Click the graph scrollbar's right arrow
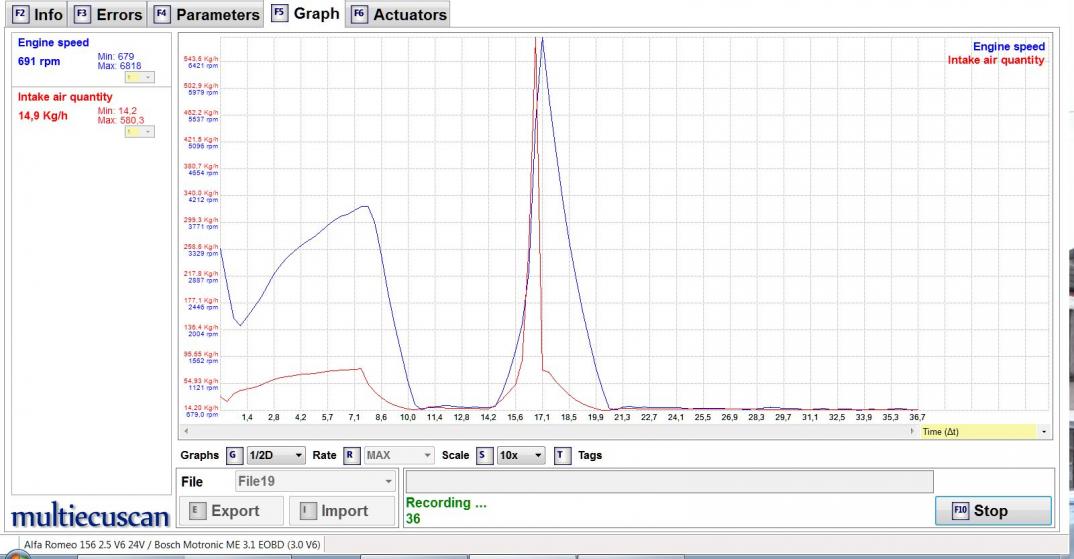Viewport: 1074px width, 559px height. tap(912, 431)
